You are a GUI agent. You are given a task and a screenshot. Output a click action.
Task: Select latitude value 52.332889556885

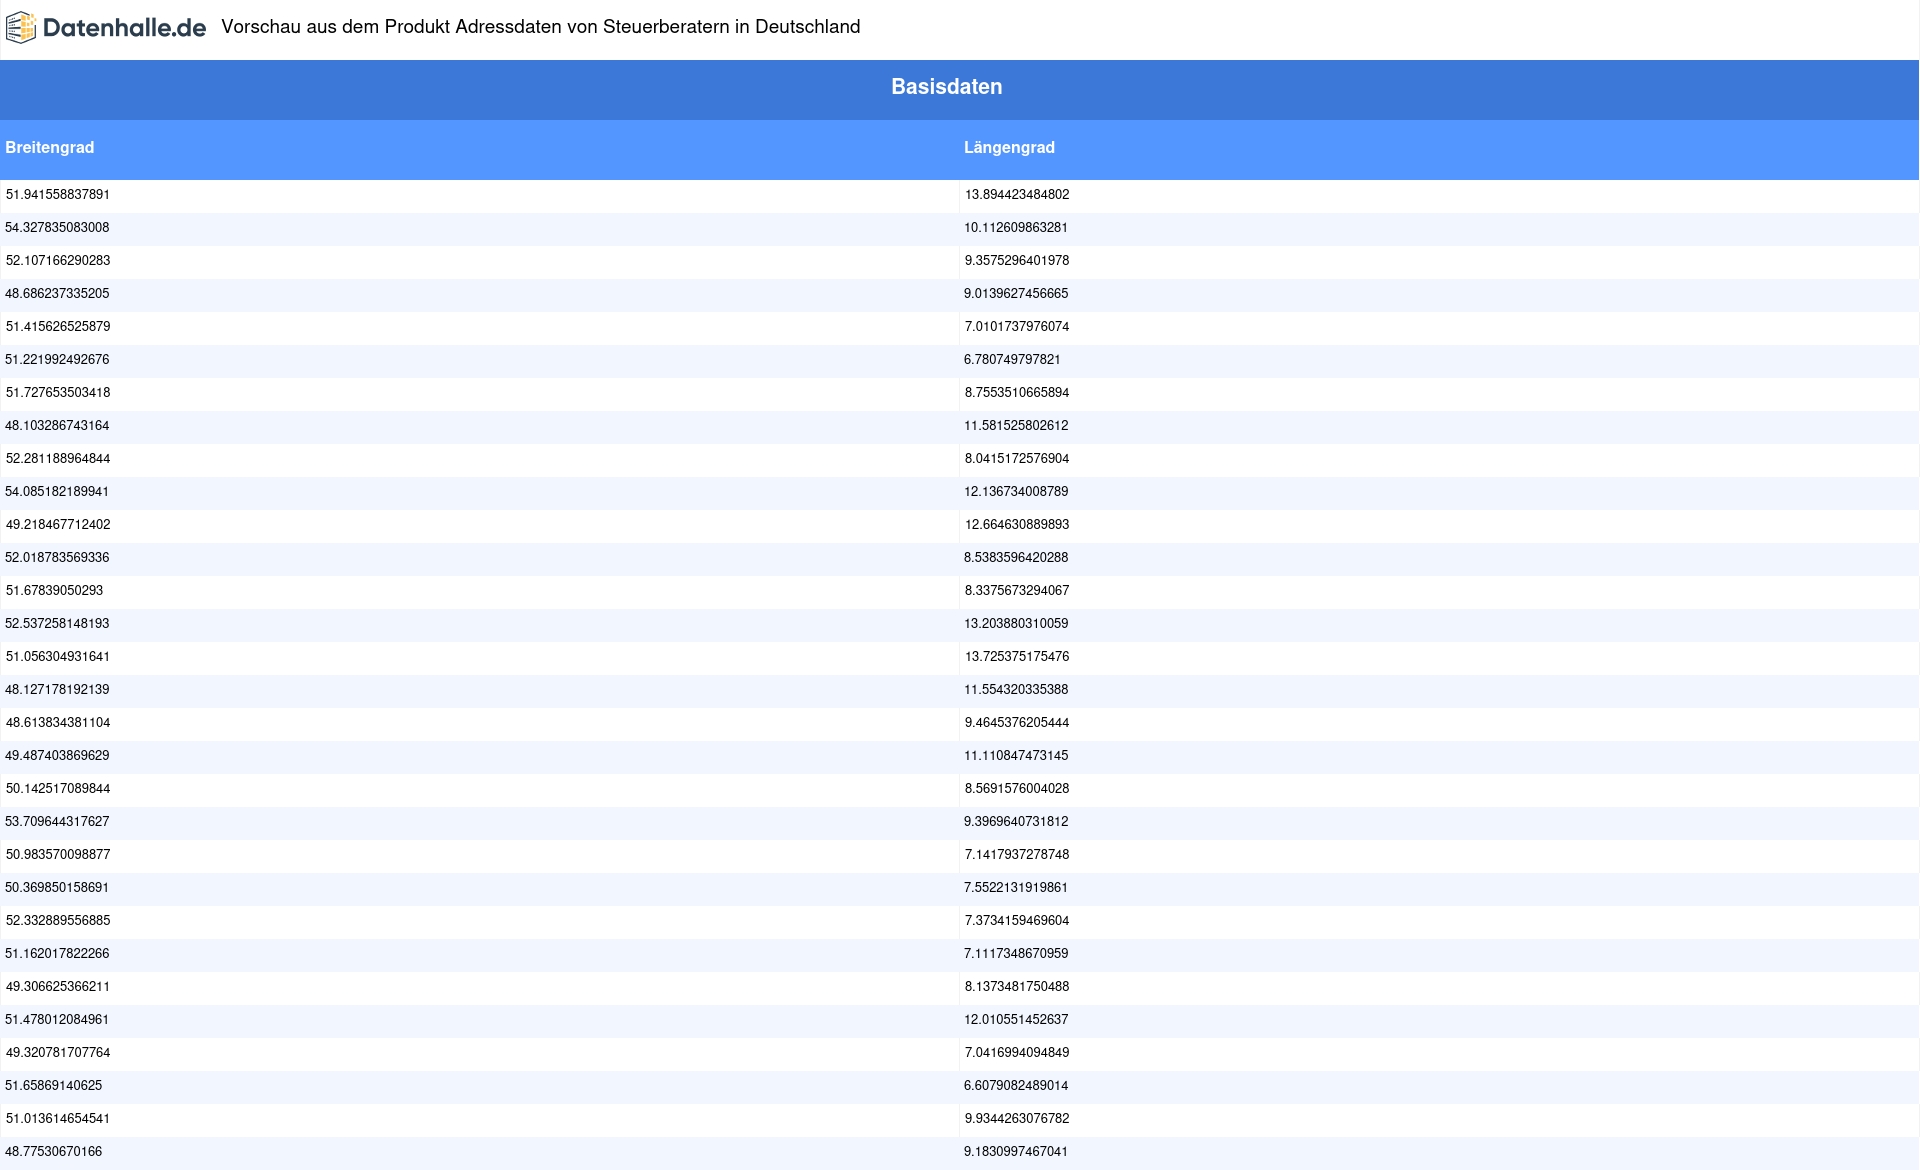click(x=58, y=921)
